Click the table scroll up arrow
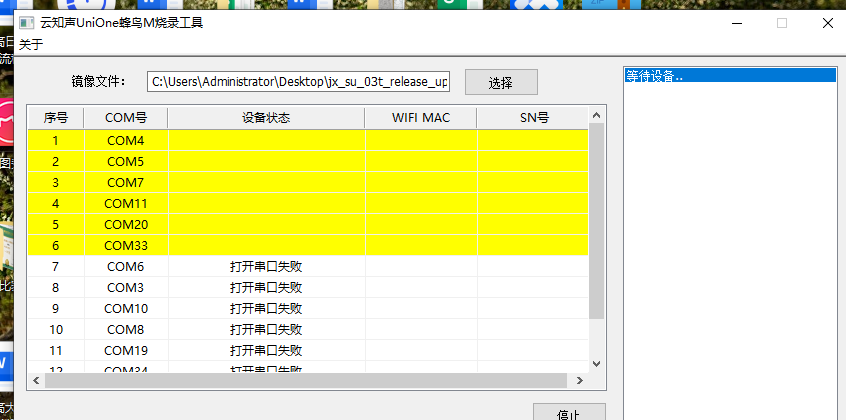This screenshot has height=420, width=846. click(596, 115)
